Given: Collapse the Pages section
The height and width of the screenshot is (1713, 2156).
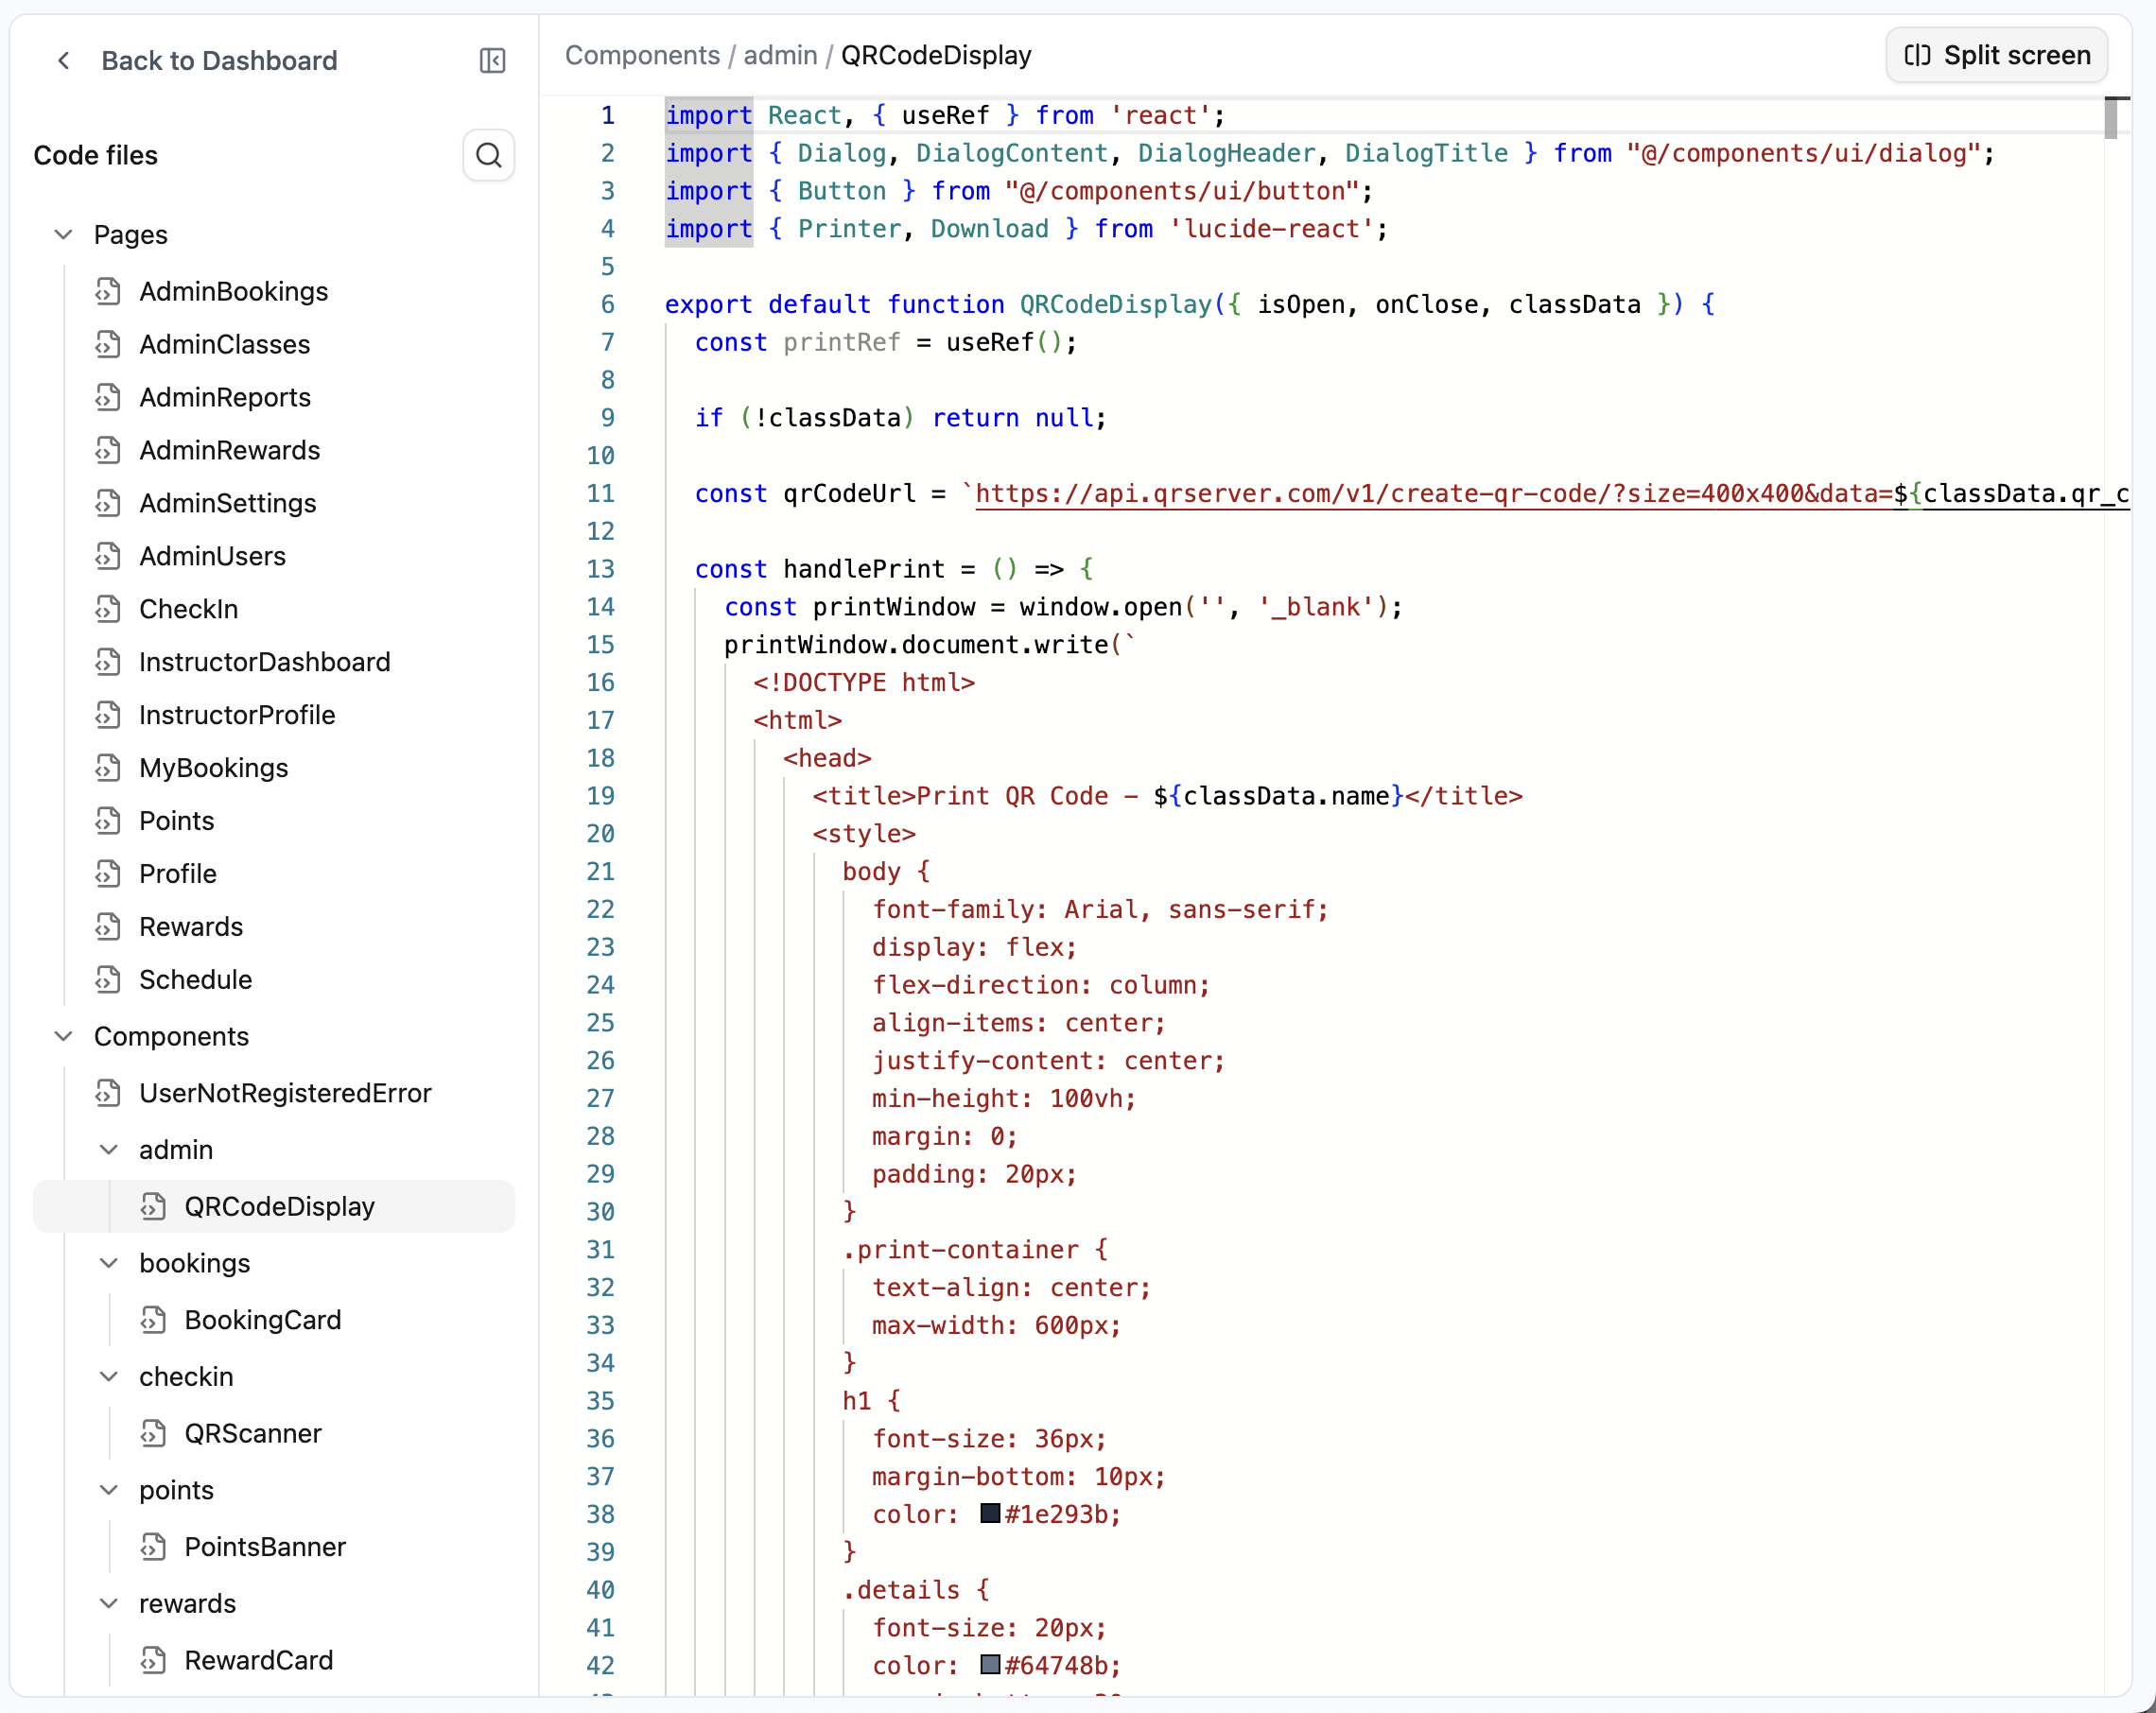Looking at the screenshot, I should click(x=64, y=235).
